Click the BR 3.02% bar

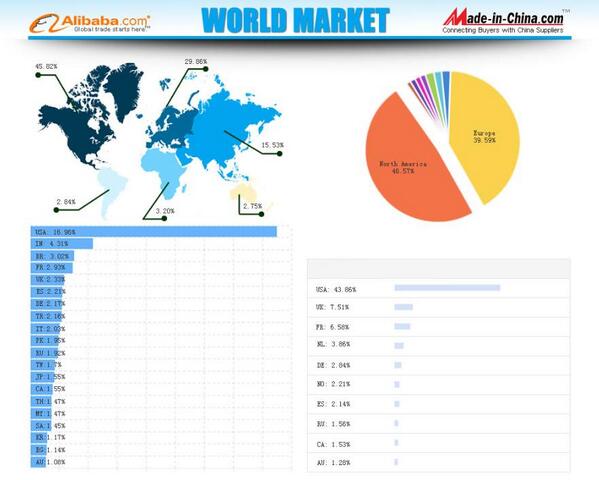(x=52, y=256)
